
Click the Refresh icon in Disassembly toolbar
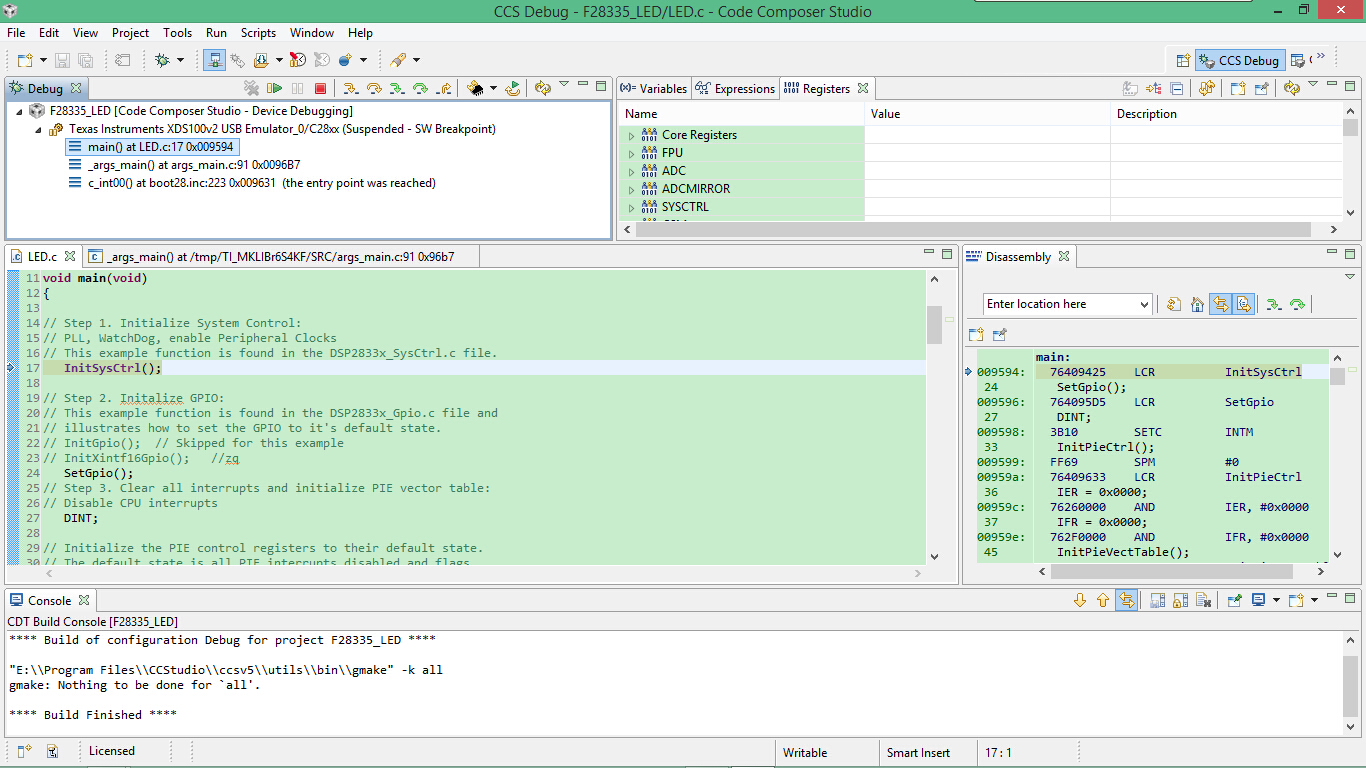coord(1174,304)
